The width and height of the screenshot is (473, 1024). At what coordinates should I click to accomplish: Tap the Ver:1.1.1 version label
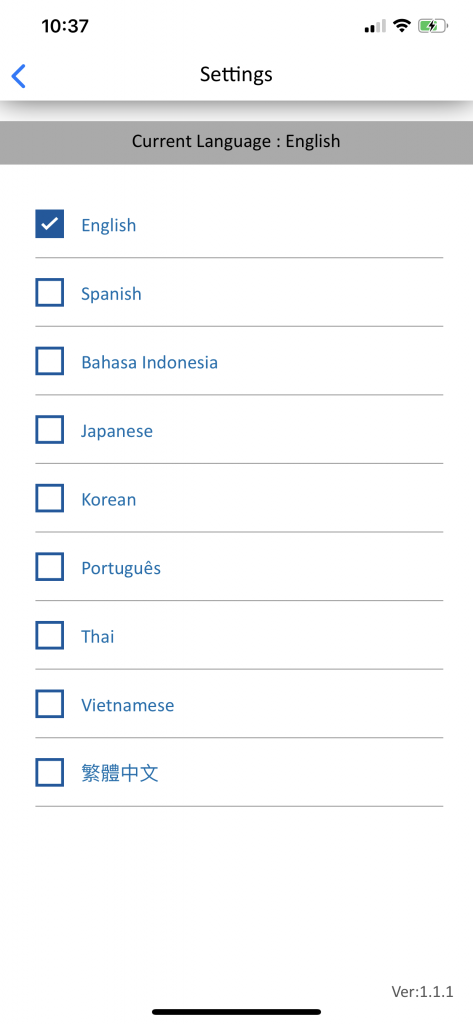[x=422, y=991]
